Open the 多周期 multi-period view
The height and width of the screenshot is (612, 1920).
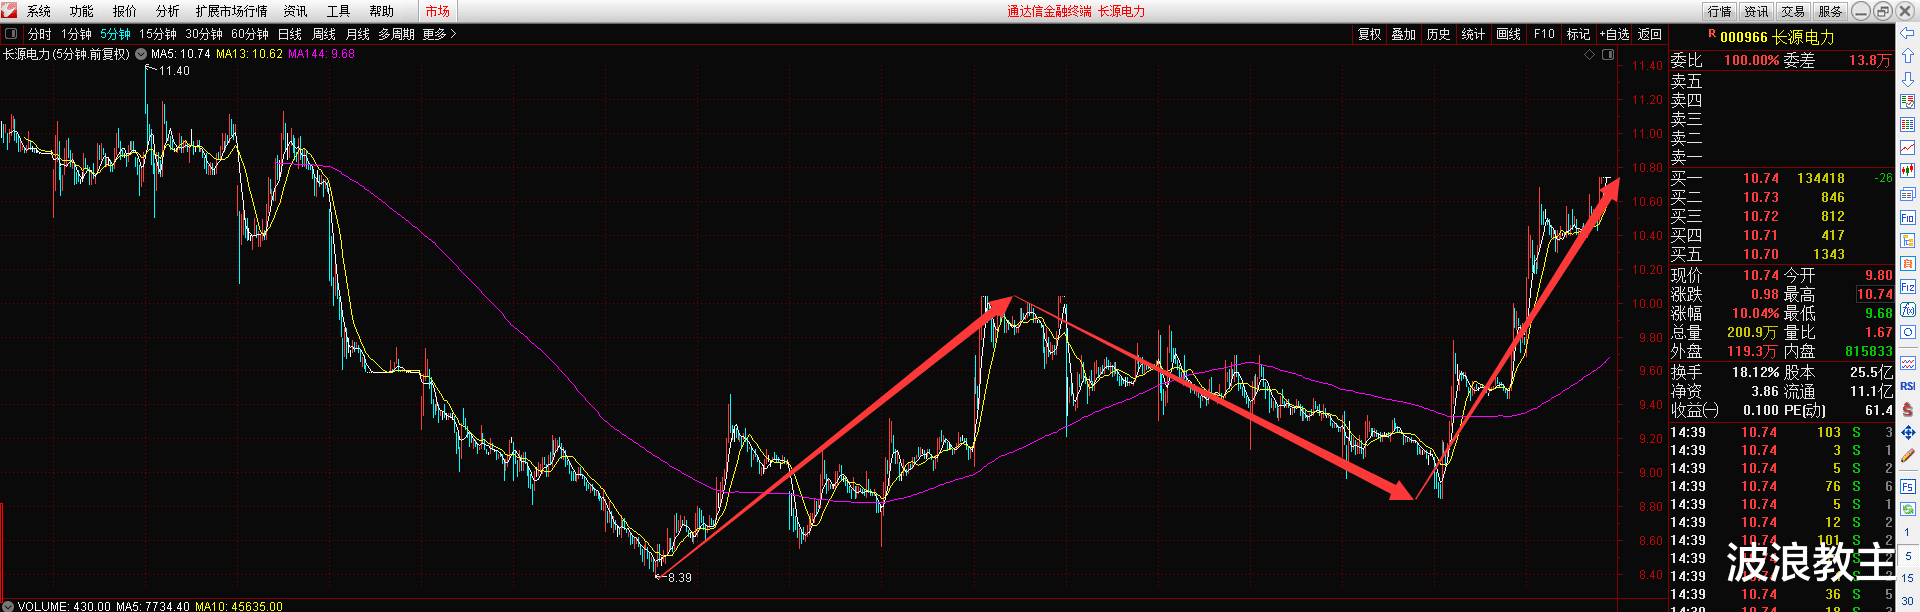click(396, 34)
